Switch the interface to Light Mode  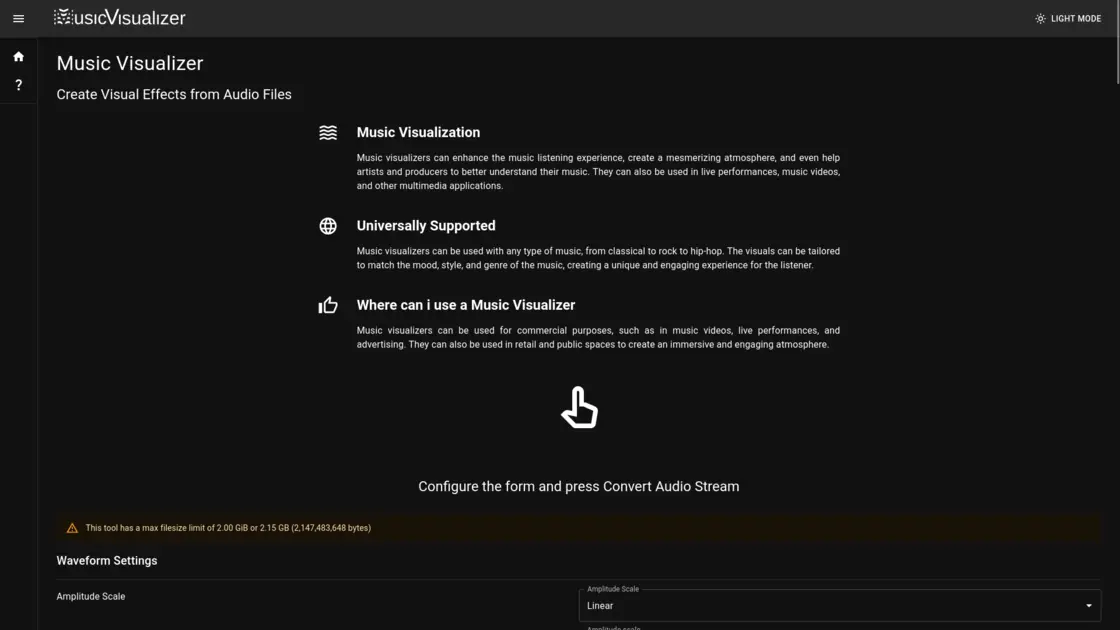tap(1068, 17)
